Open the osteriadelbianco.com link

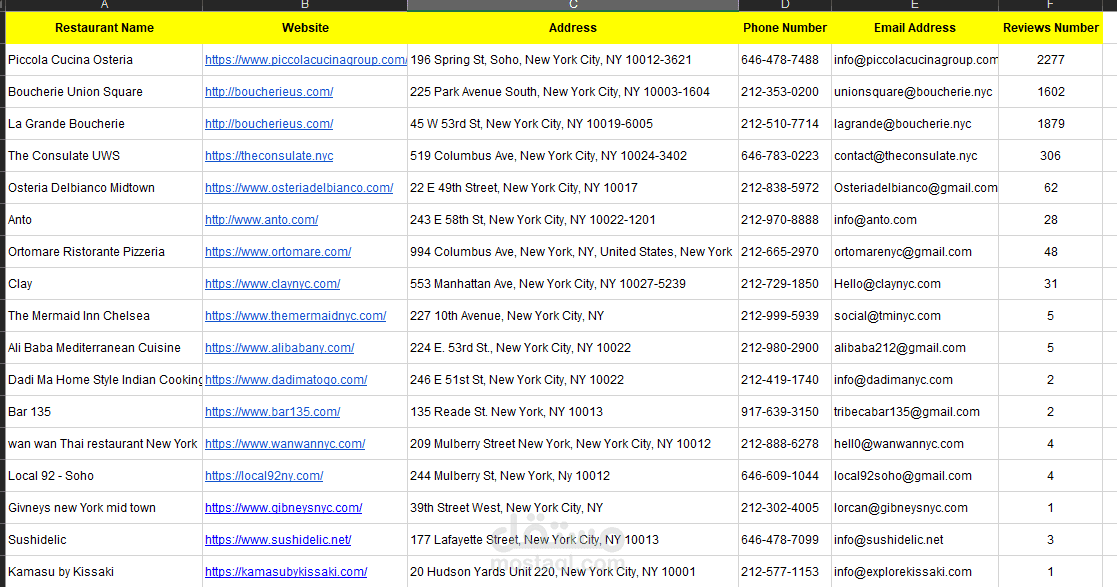point(298,188)
